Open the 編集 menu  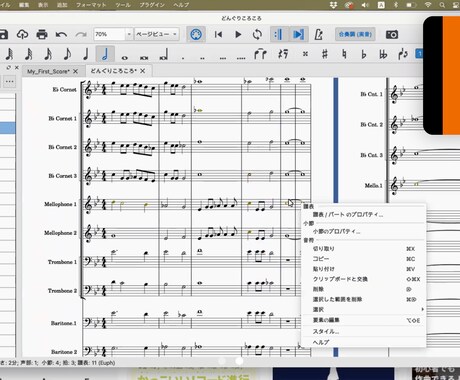(x=24, y=5)
